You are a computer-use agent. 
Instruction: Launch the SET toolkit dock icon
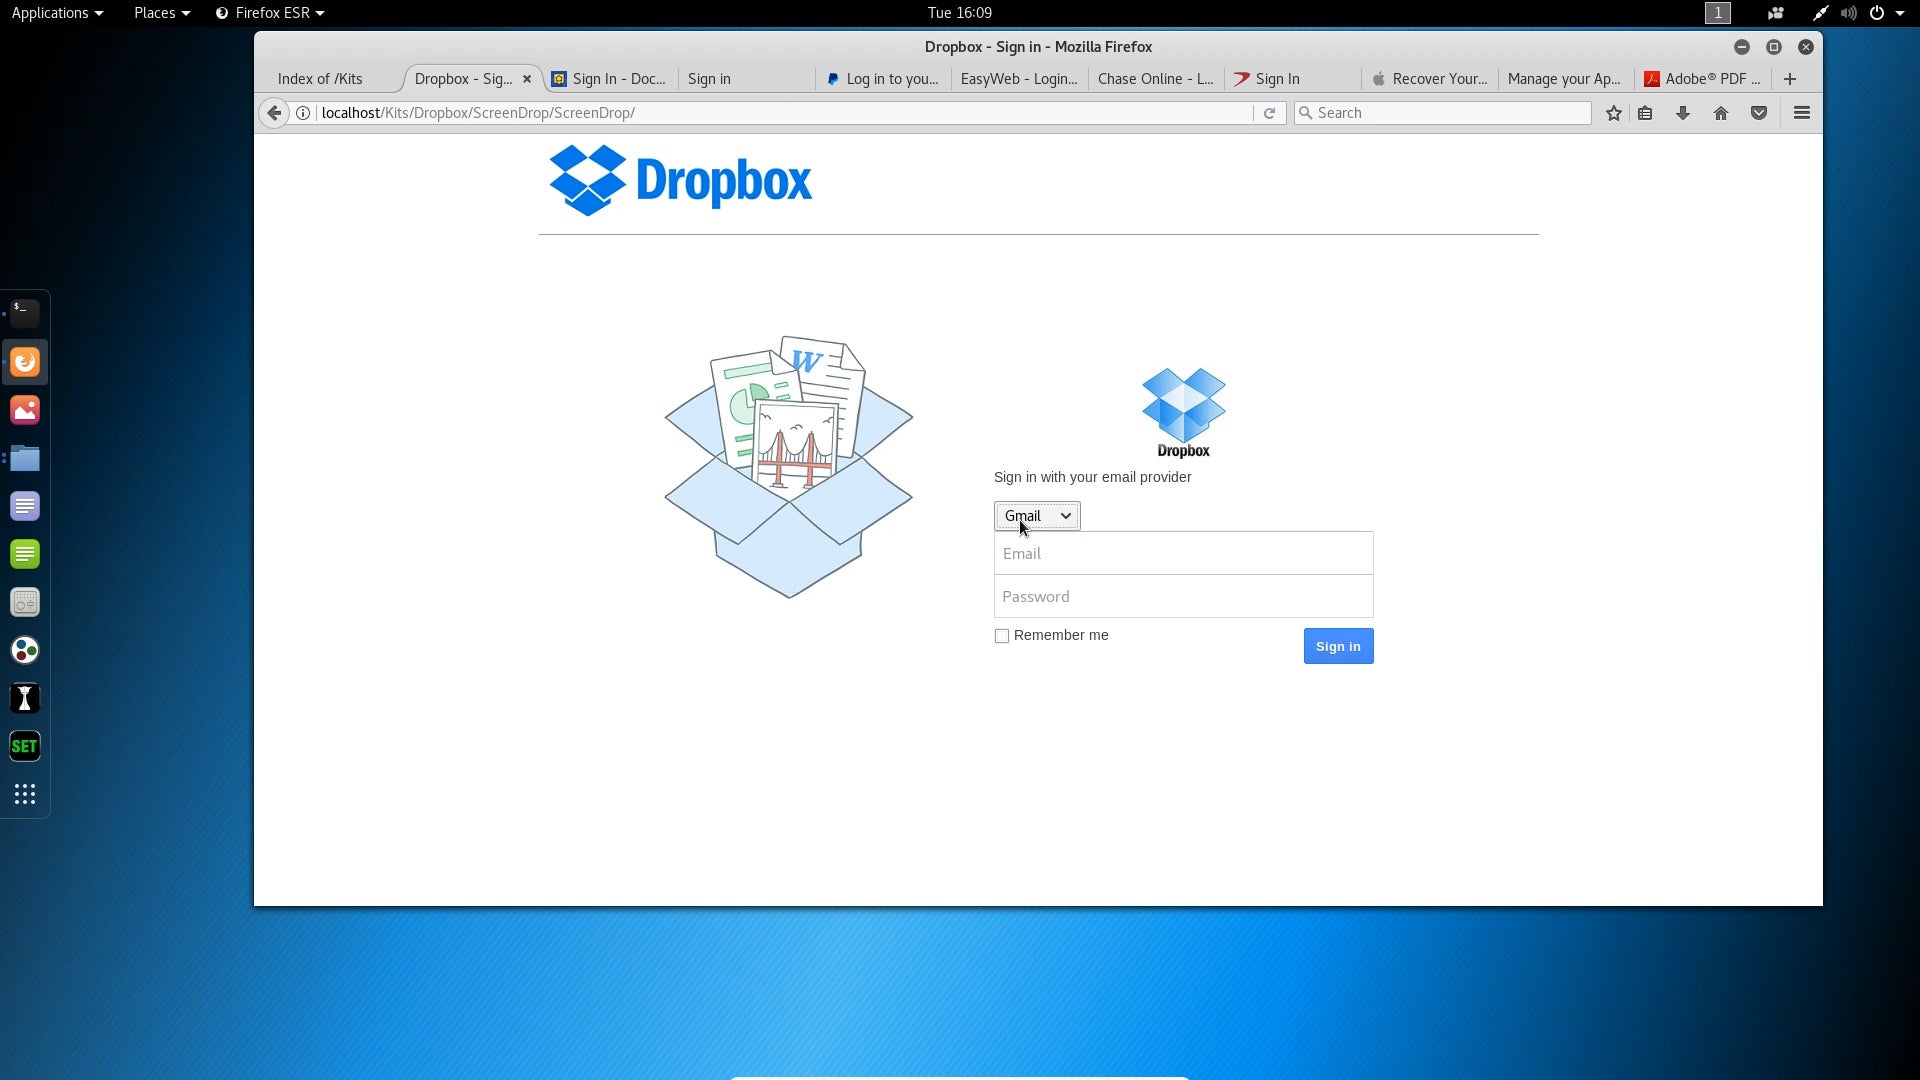(25, 746)
